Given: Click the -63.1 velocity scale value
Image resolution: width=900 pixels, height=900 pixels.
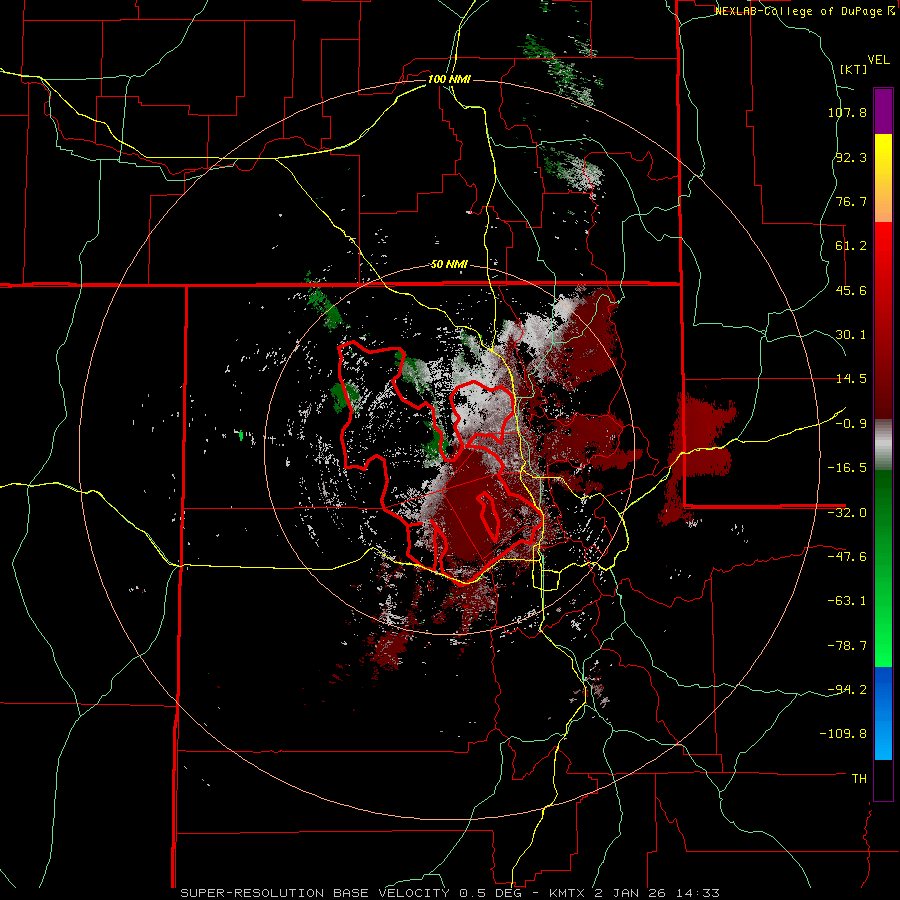Looking at the screenshot, I should 847,601.
